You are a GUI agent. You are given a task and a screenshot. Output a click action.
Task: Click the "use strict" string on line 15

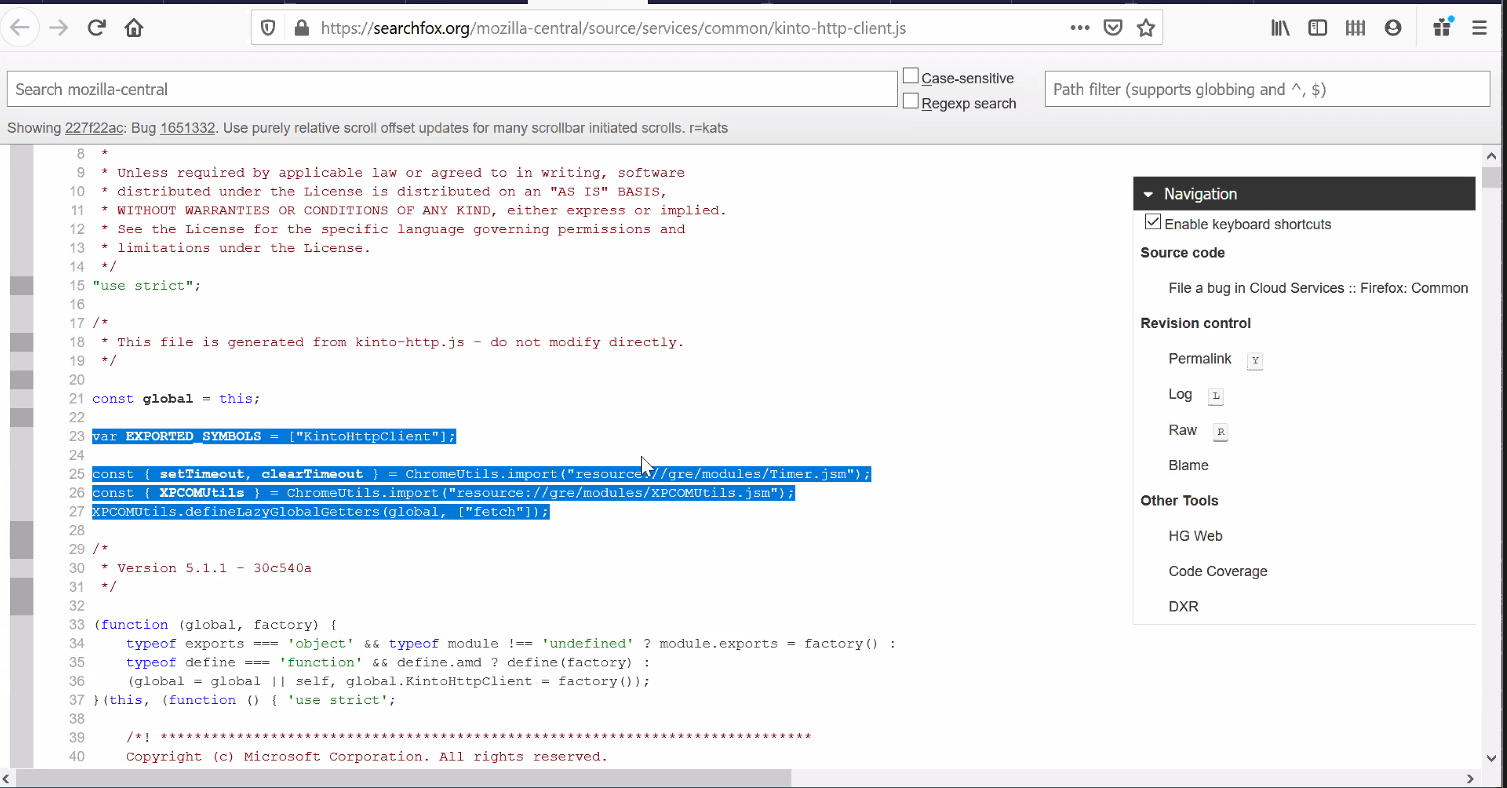tap(142, 285)
